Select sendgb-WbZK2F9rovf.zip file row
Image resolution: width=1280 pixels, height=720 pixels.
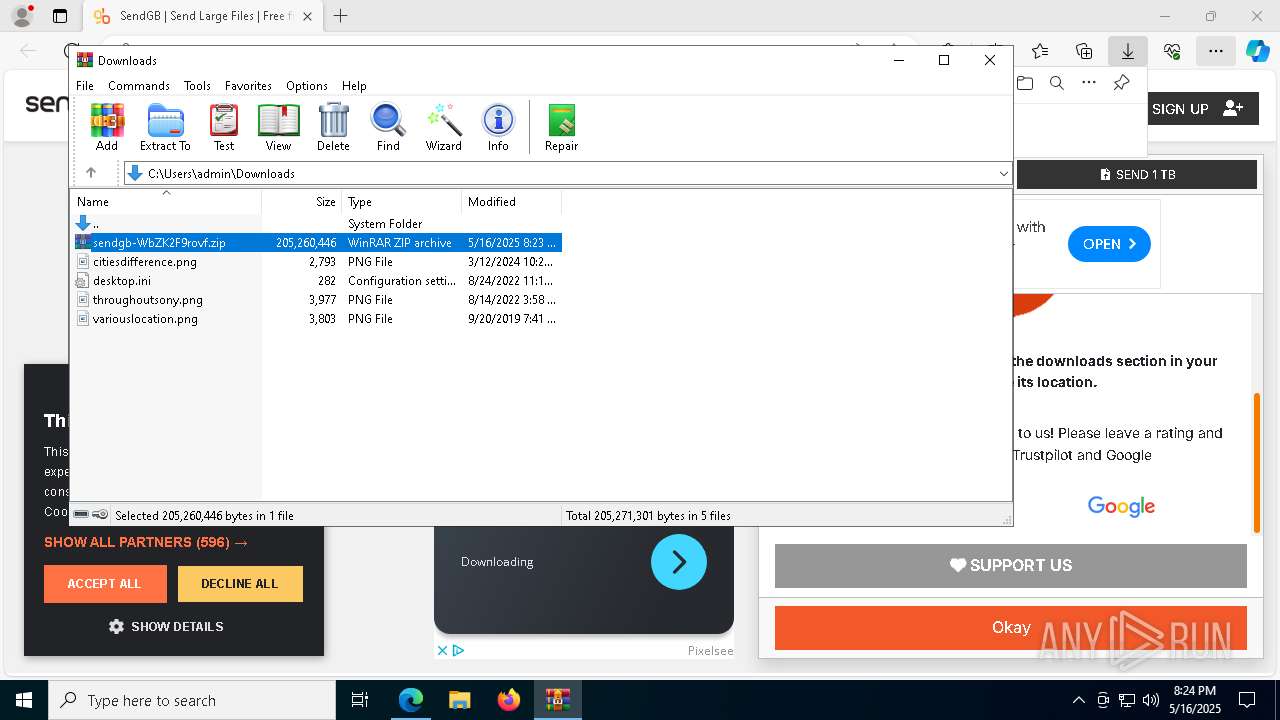click(318, 243)
